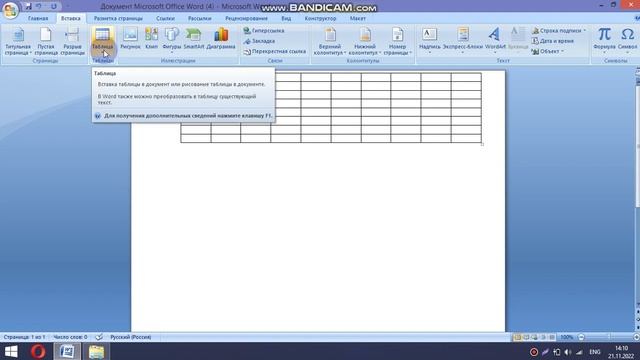This screenshot has height=360, width=640.
Task: Click the ENG input language indicator
Action: (595, 352)
